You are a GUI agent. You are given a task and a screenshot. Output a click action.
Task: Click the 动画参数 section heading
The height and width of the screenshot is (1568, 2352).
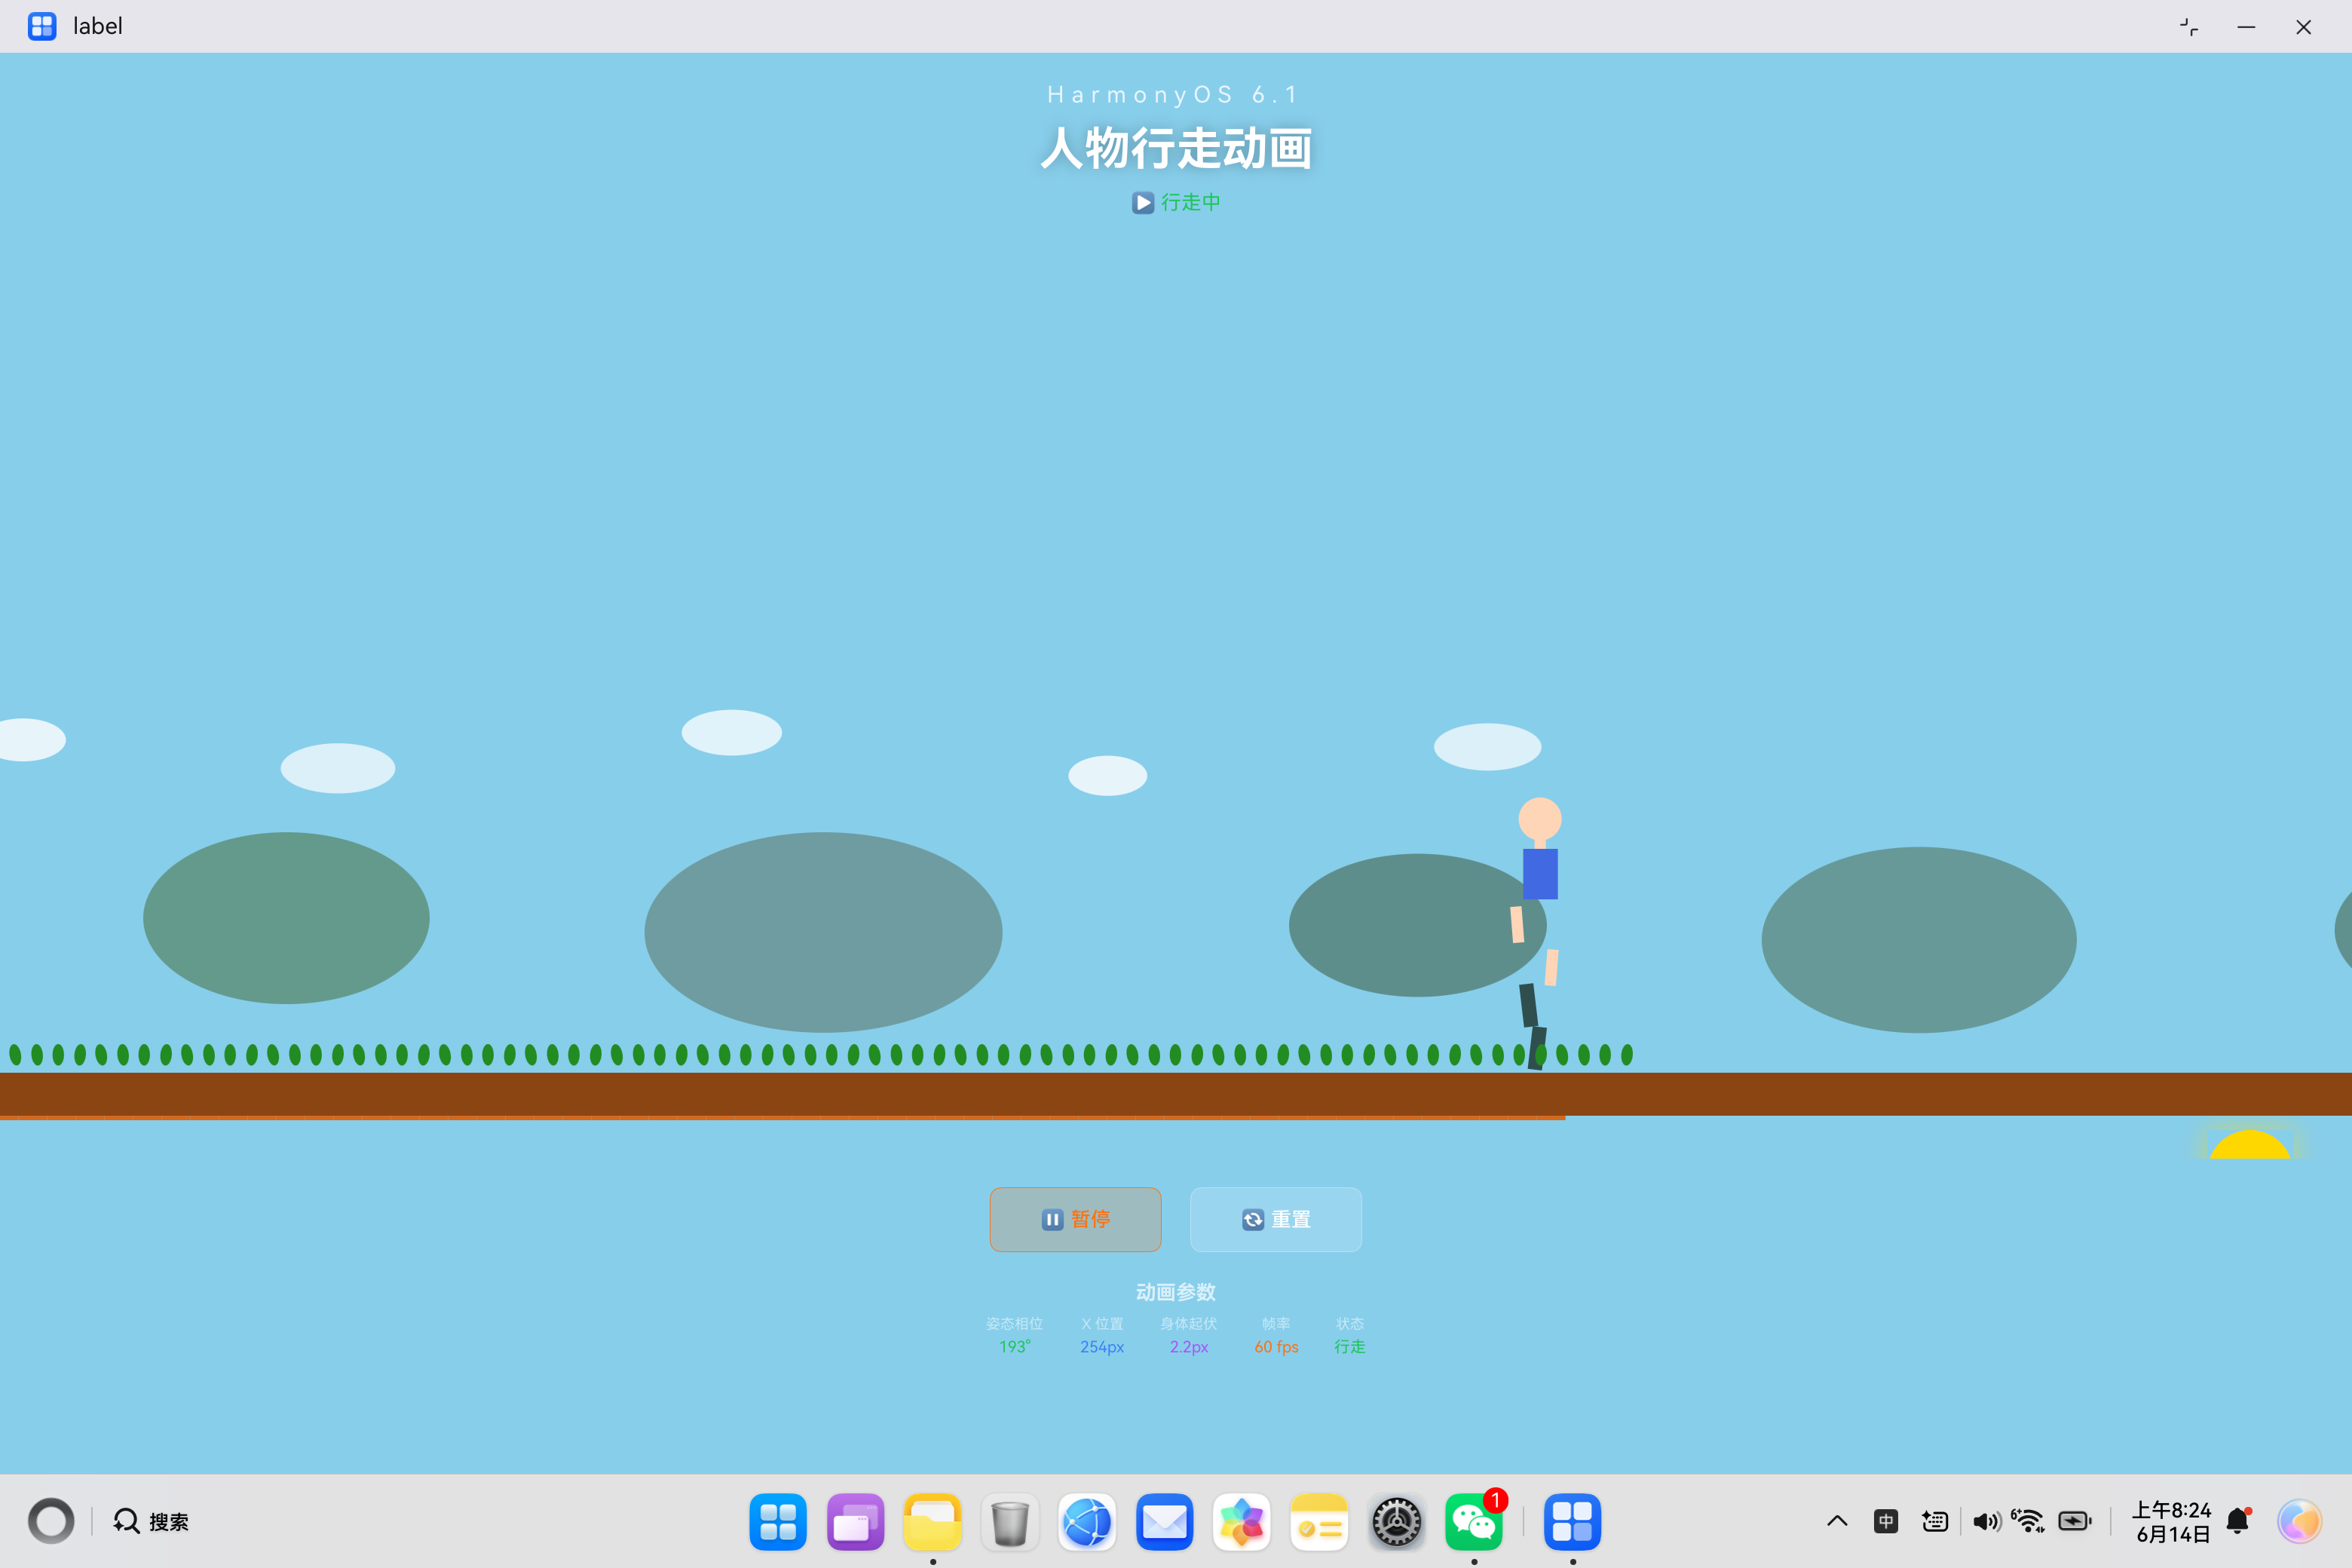[1176, 1292]
